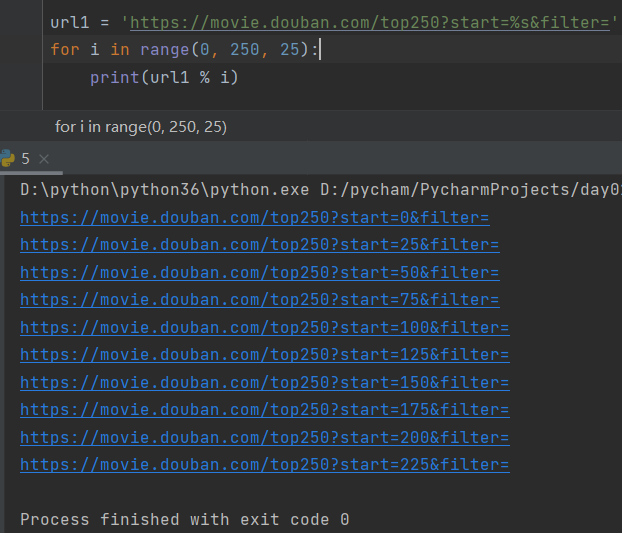Click the url1 string URL in editor
Screen dimensions: 622x533
coord(370,23)
